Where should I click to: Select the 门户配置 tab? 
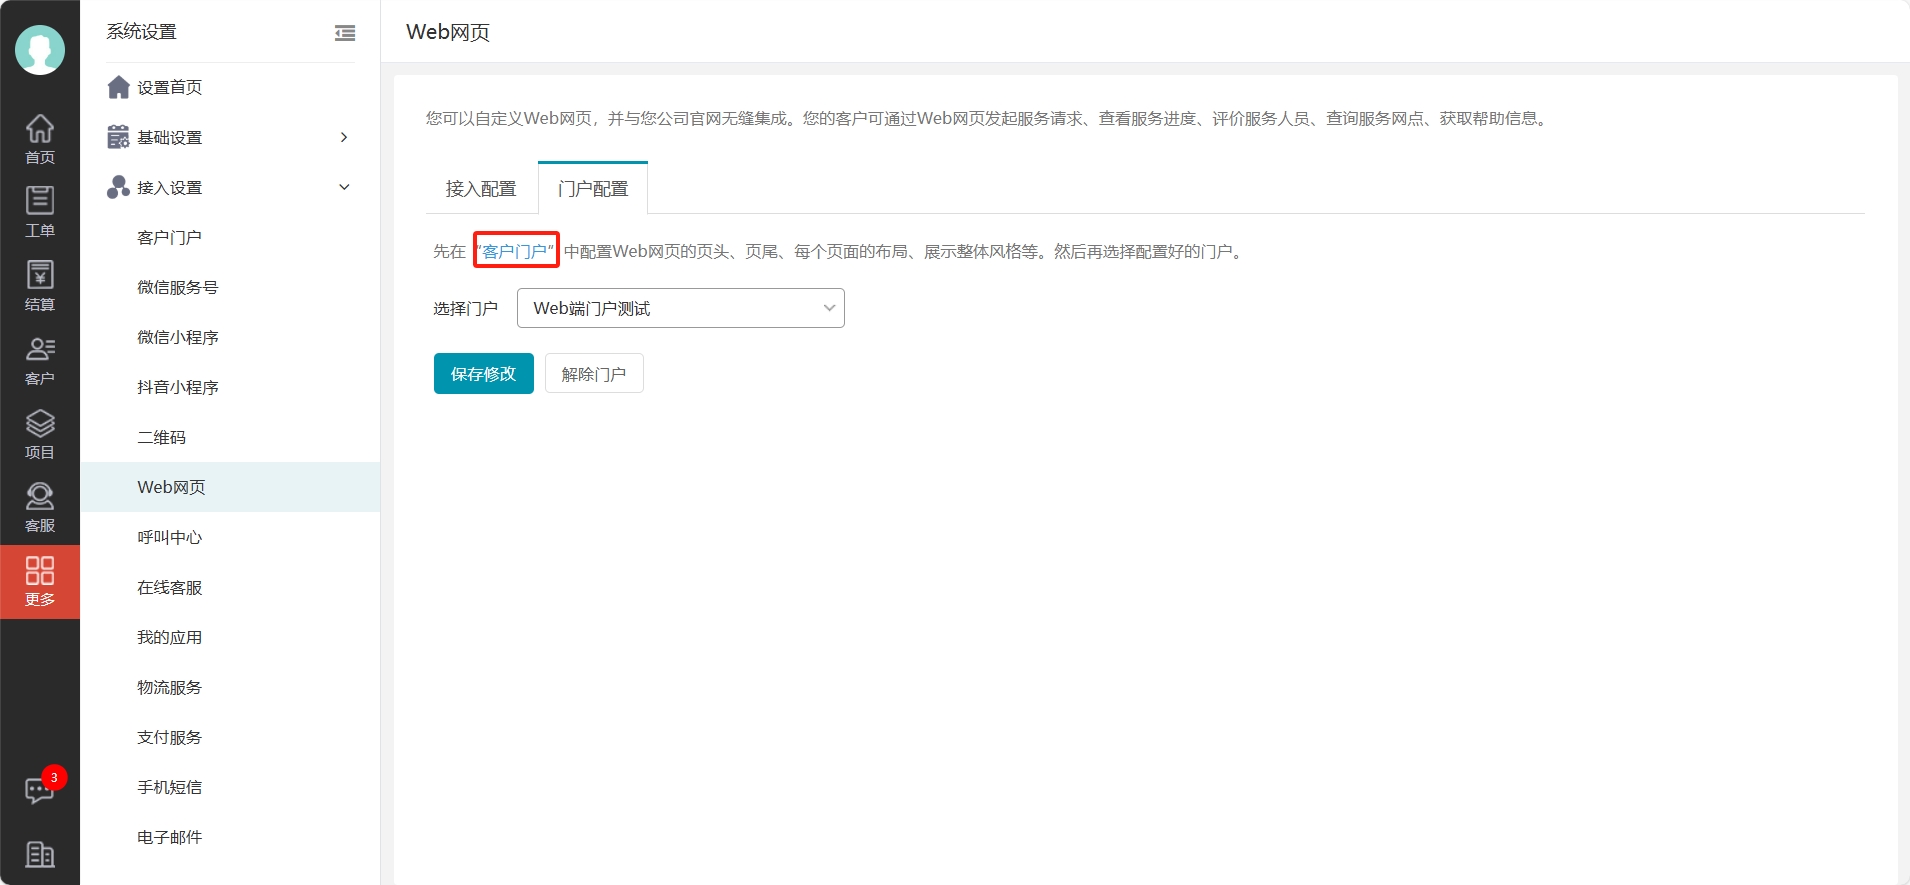593,189
